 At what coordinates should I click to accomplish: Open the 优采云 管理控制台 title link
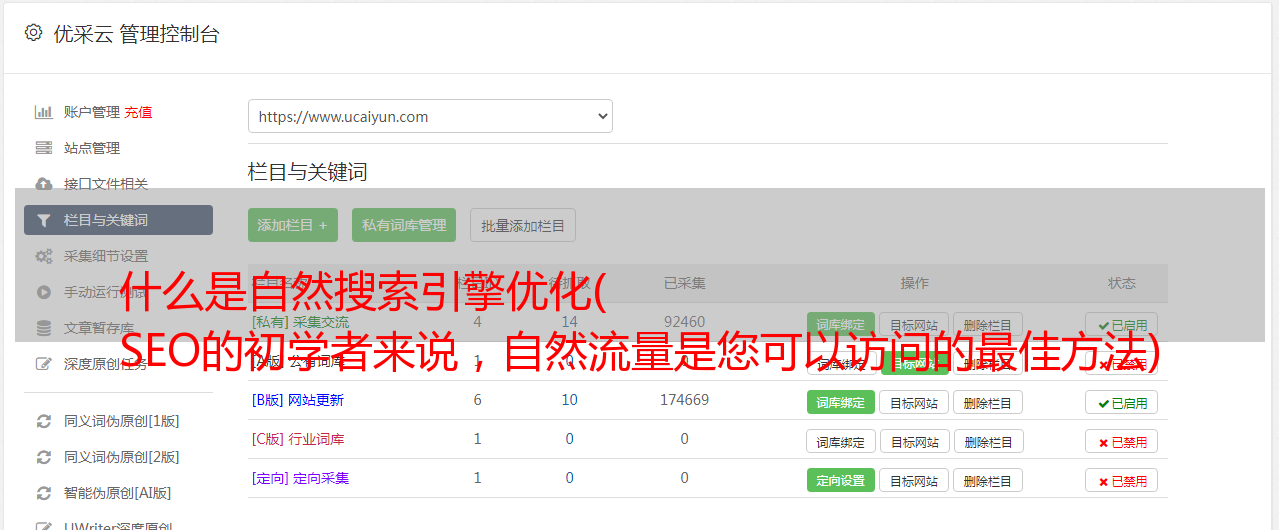pos(136,34)
